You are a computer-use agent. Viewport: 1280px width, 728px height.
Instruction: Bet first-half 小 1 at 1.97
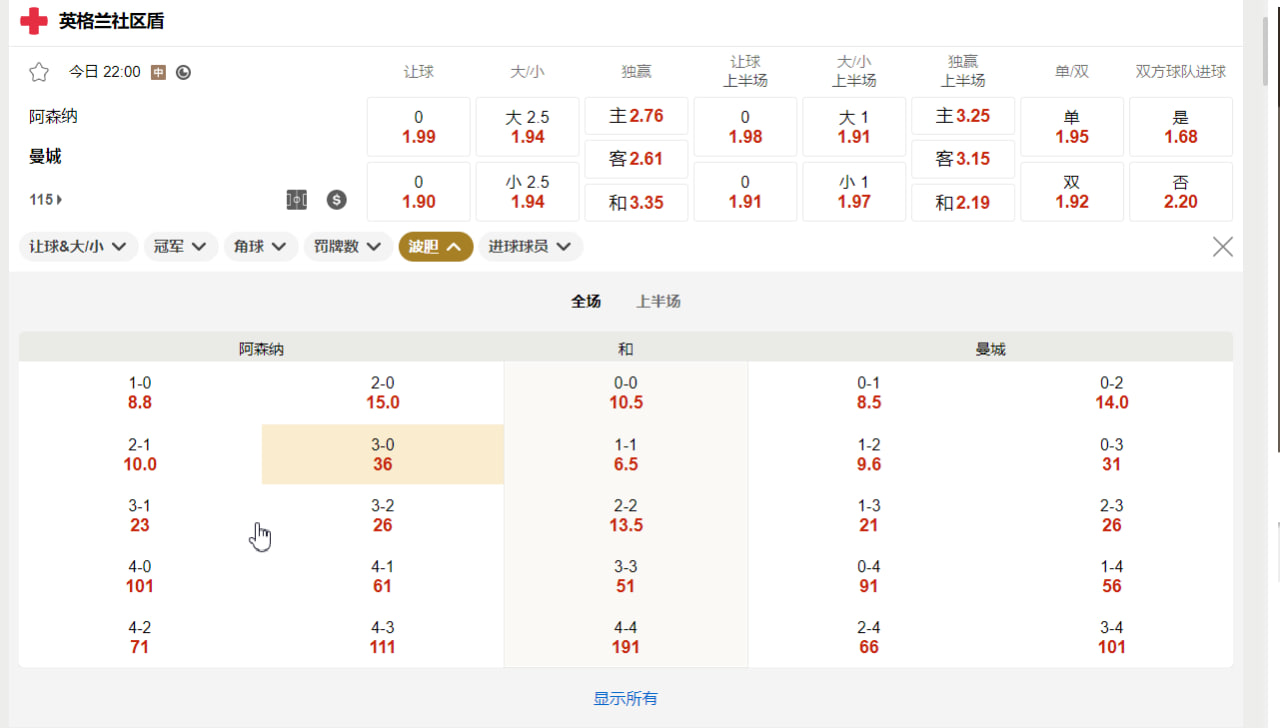click(x=854, y=192)
